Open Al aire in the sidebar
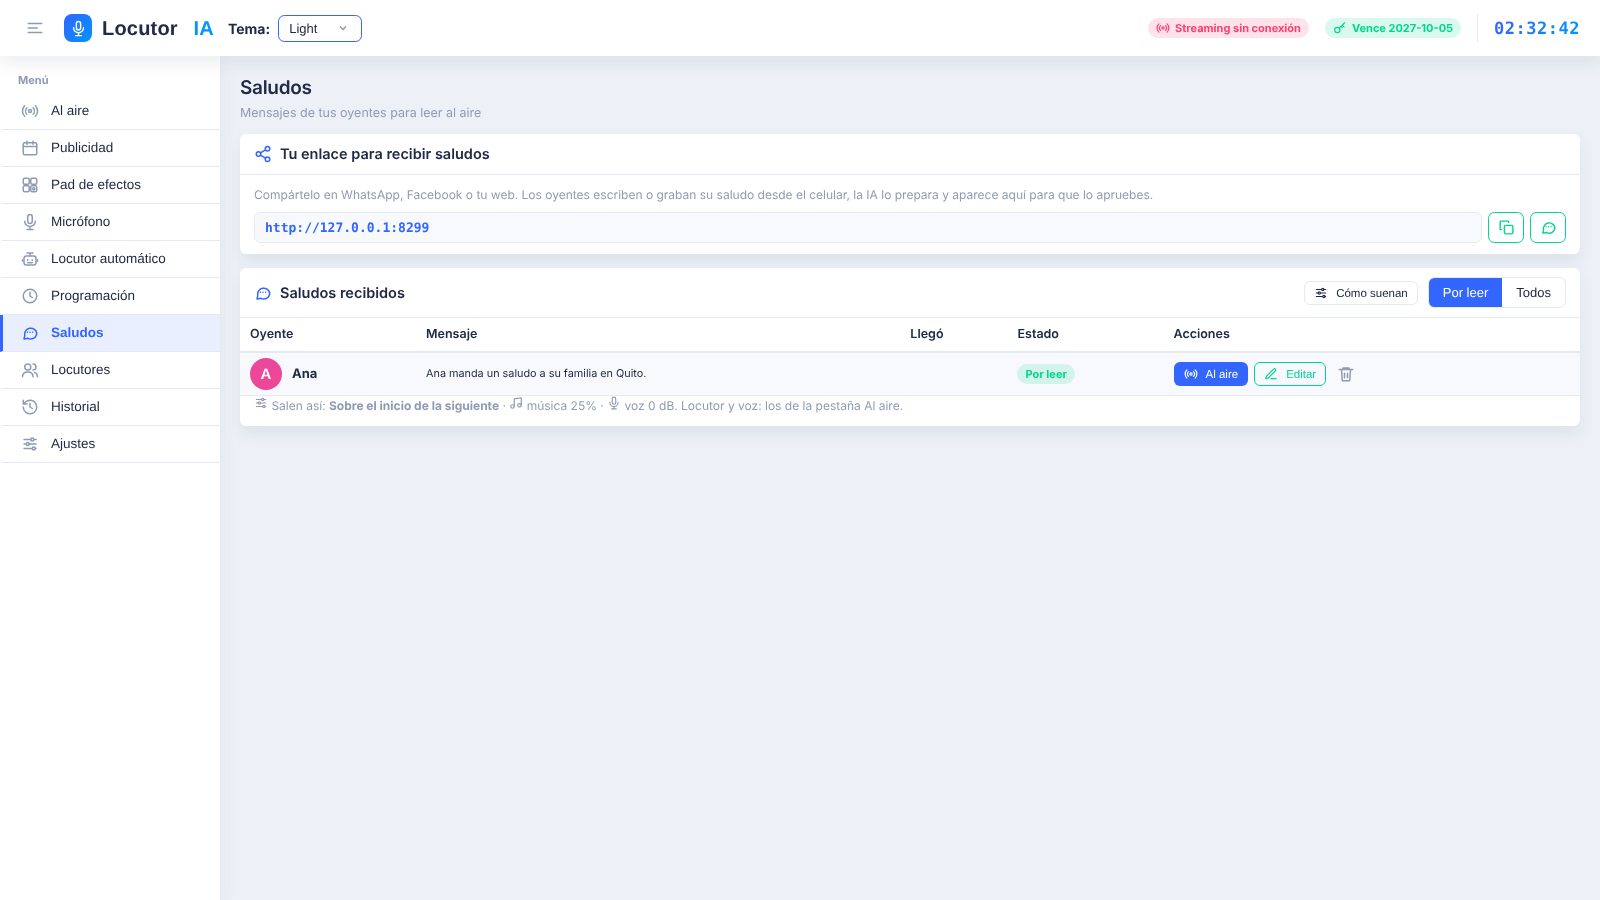This screenshot has width=1600, height=900. pyautogui.click(x=110, y=111)
